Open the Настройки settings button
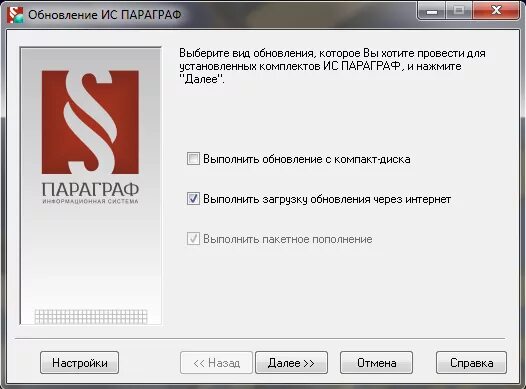Image resolution: width=526 pixels, height=389 pixels. [80, 363]
